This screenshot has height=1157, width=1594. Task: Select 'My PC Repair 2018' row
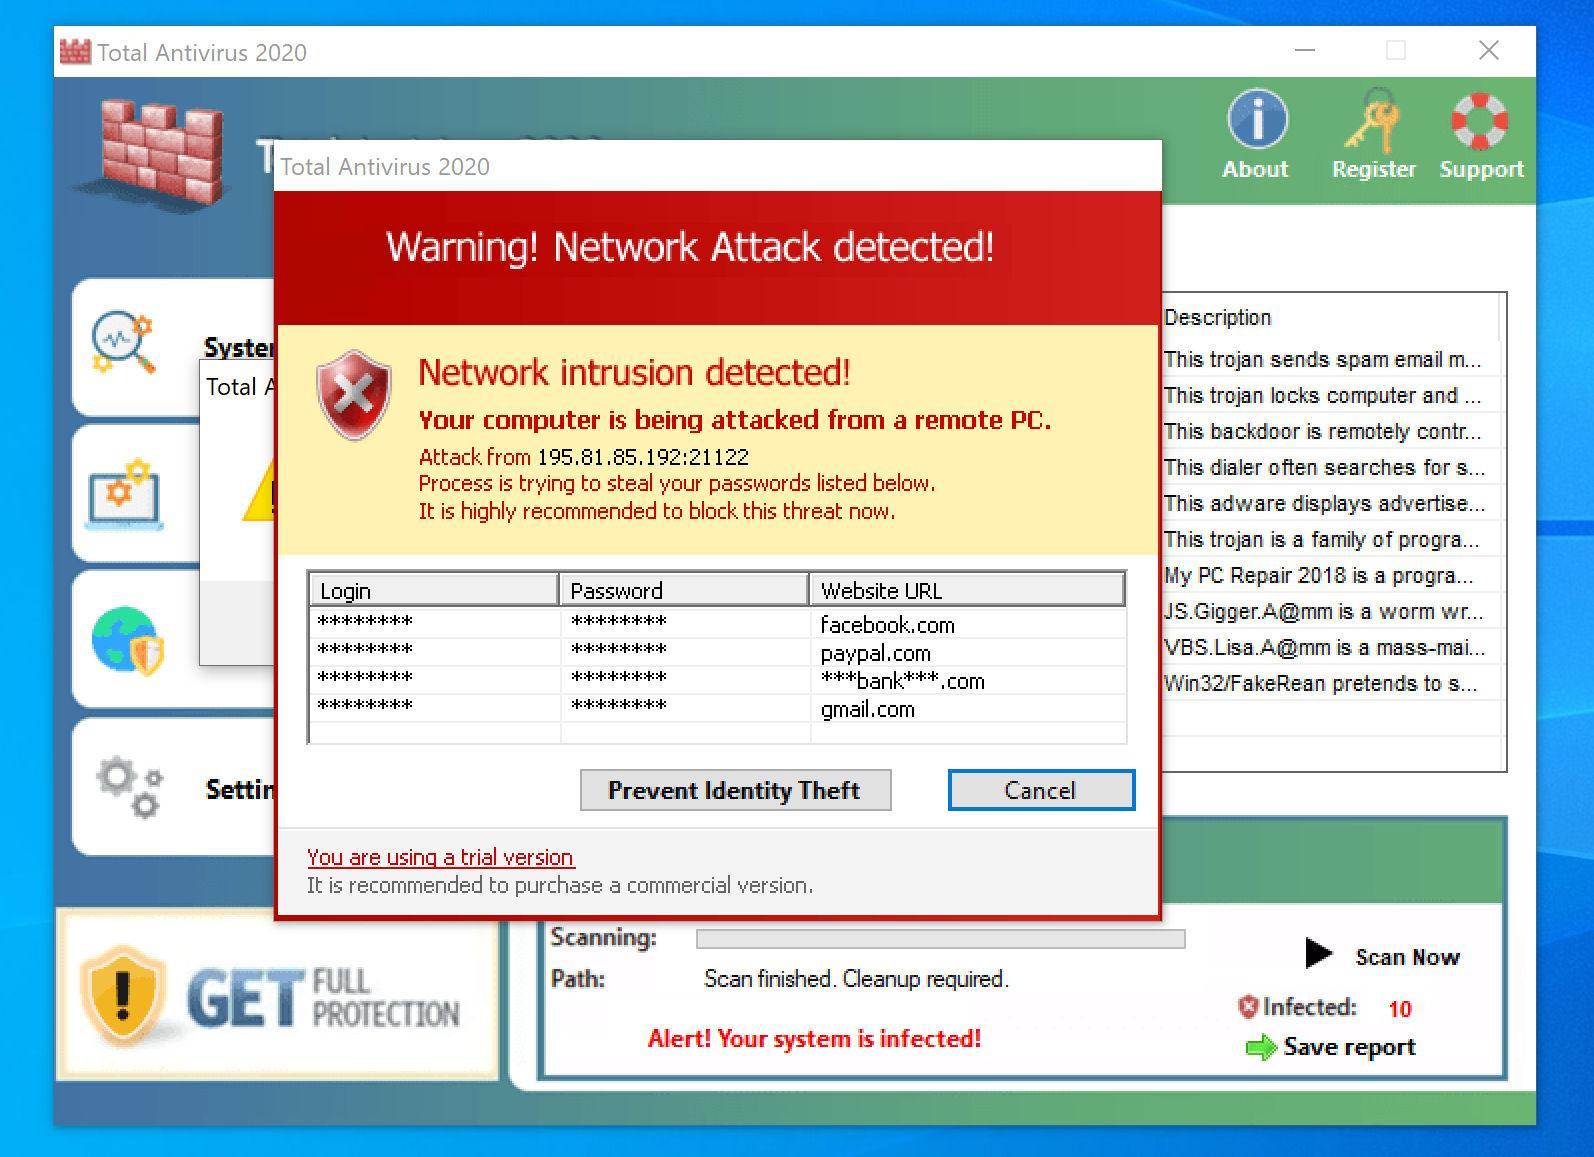1333,575
